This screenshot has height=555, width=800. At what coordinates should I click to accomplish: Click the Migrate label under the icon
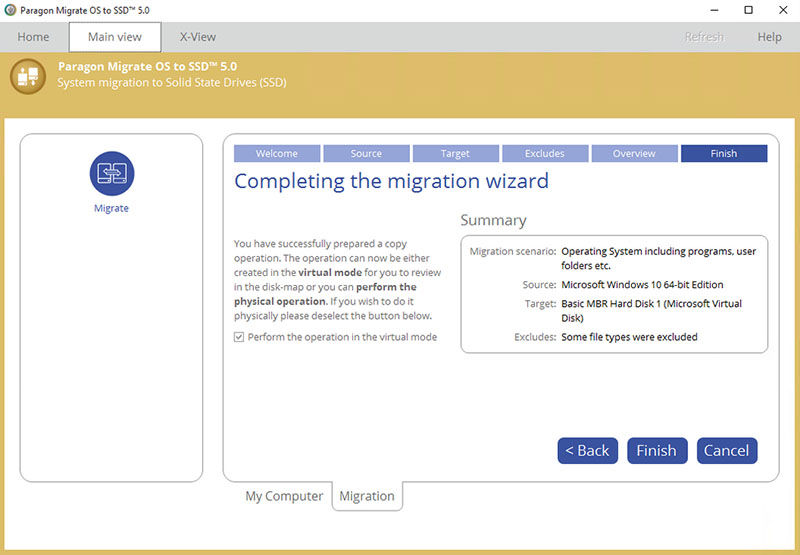click(x=111, y=208)
